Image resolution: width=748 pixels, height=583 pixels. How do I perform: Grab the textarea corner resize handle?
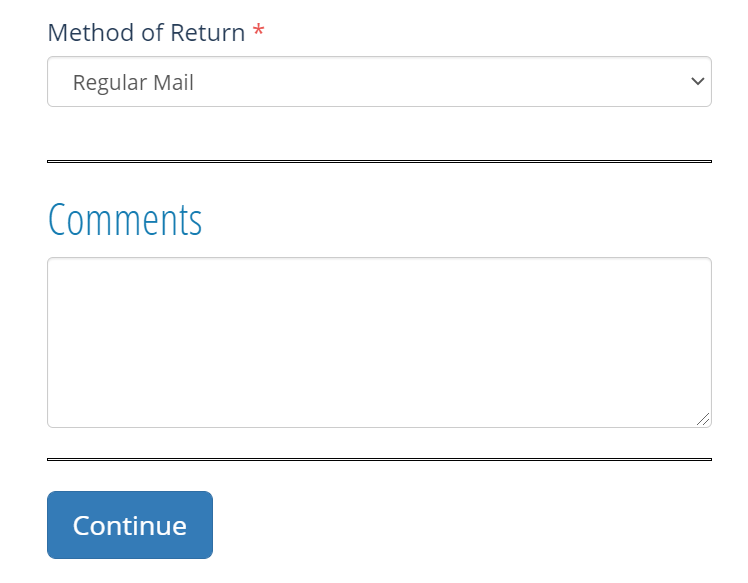click(703, 419)
